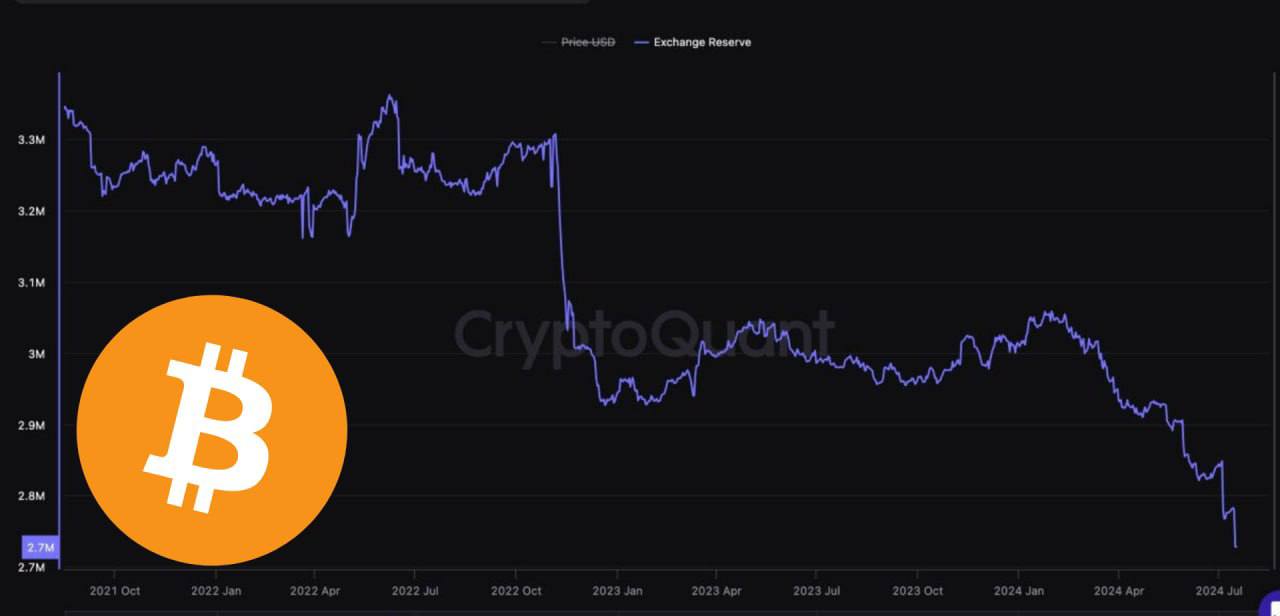Toggle the Exchange Reserve legend series

(x=702, y=42)
